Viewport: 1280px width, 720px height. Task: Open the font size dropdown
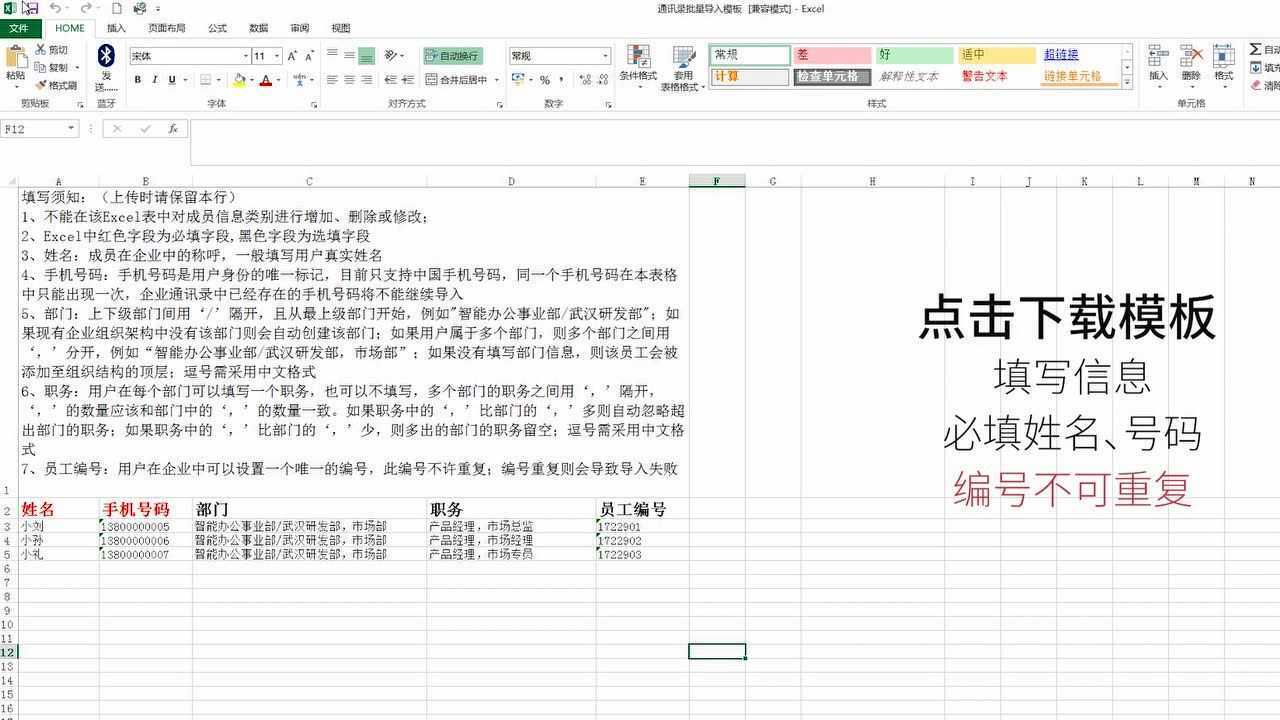click(x=277, y=57)
